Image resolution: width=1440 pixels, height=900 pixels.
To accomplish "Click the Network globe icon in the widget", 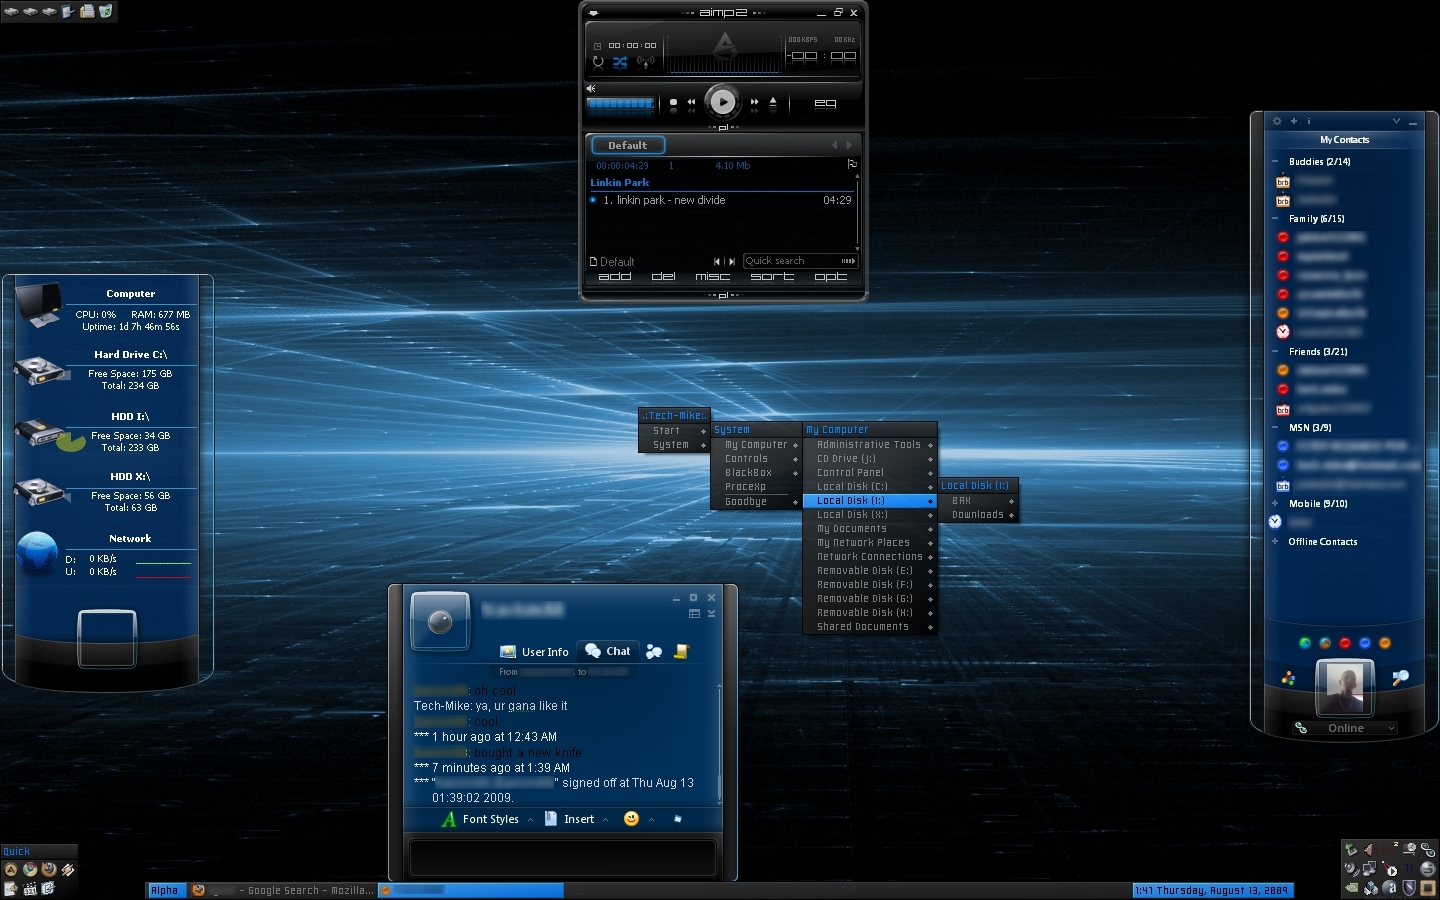I will pos(38,553).
